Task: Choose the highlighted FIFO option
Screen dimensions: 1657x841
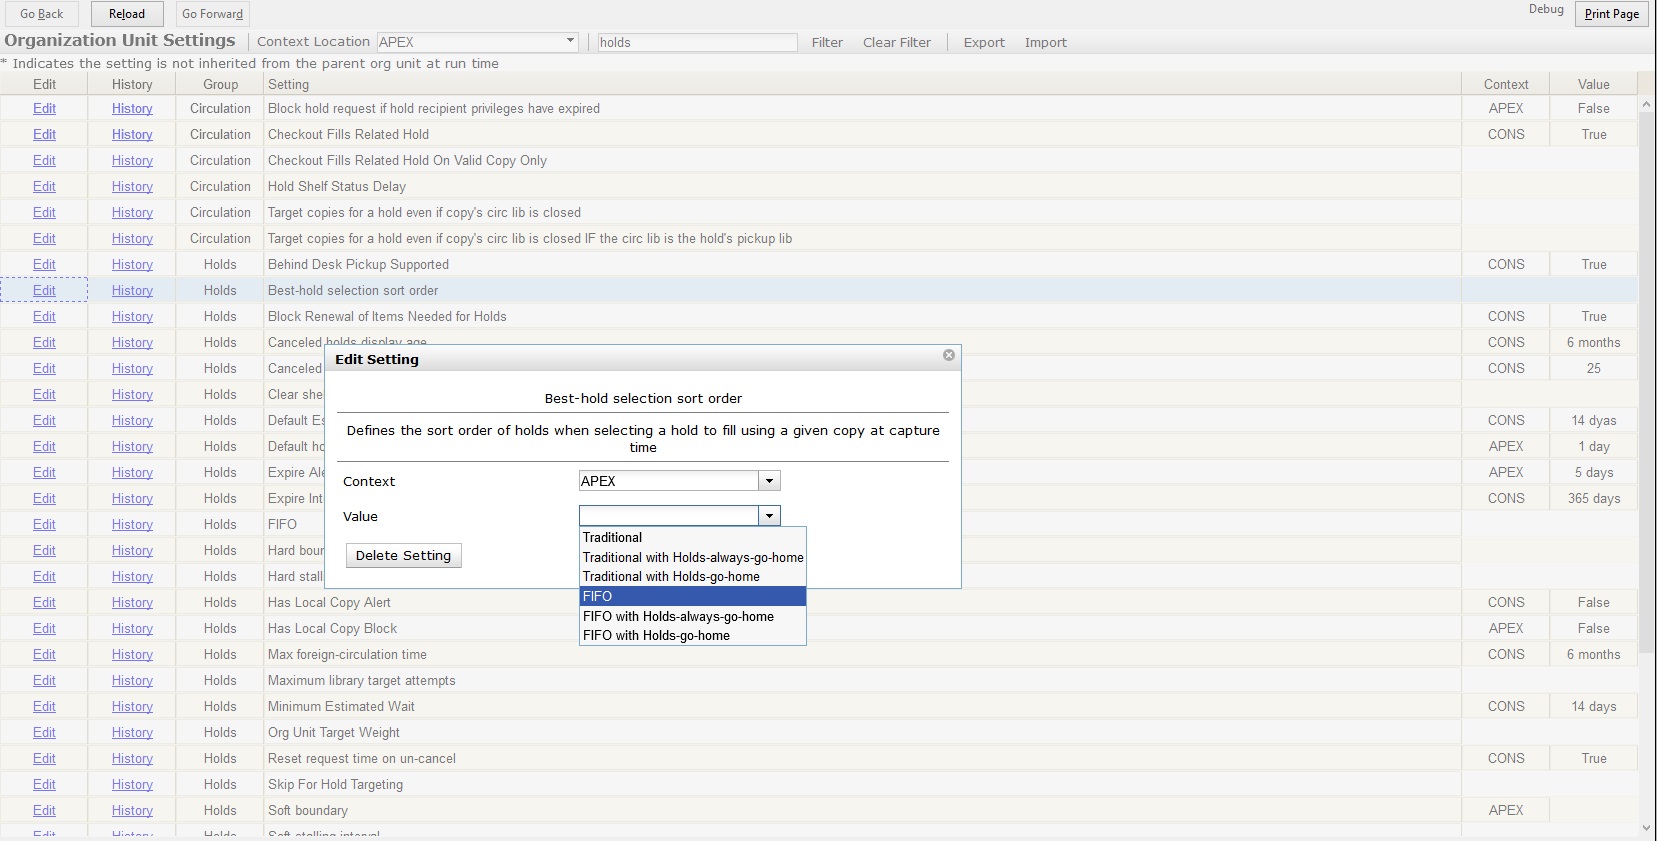Action: point(692,596)
